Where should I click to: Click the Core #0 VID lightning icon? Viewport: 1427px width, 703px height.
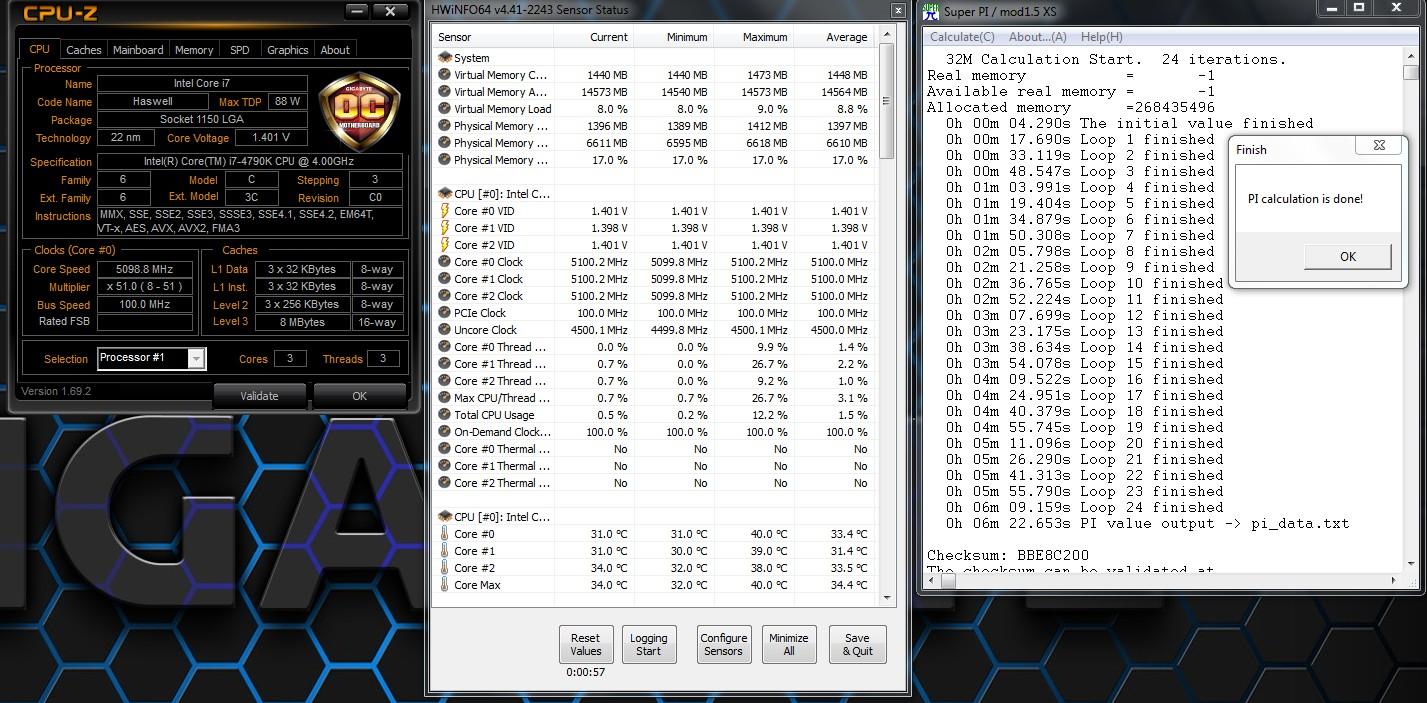(445, 211)
